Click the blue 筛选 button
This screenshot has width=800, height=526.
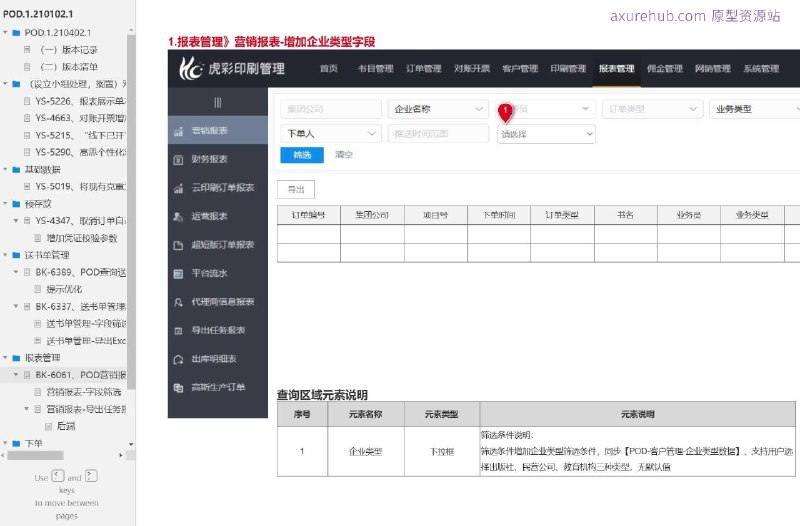(x=302, y=155)
